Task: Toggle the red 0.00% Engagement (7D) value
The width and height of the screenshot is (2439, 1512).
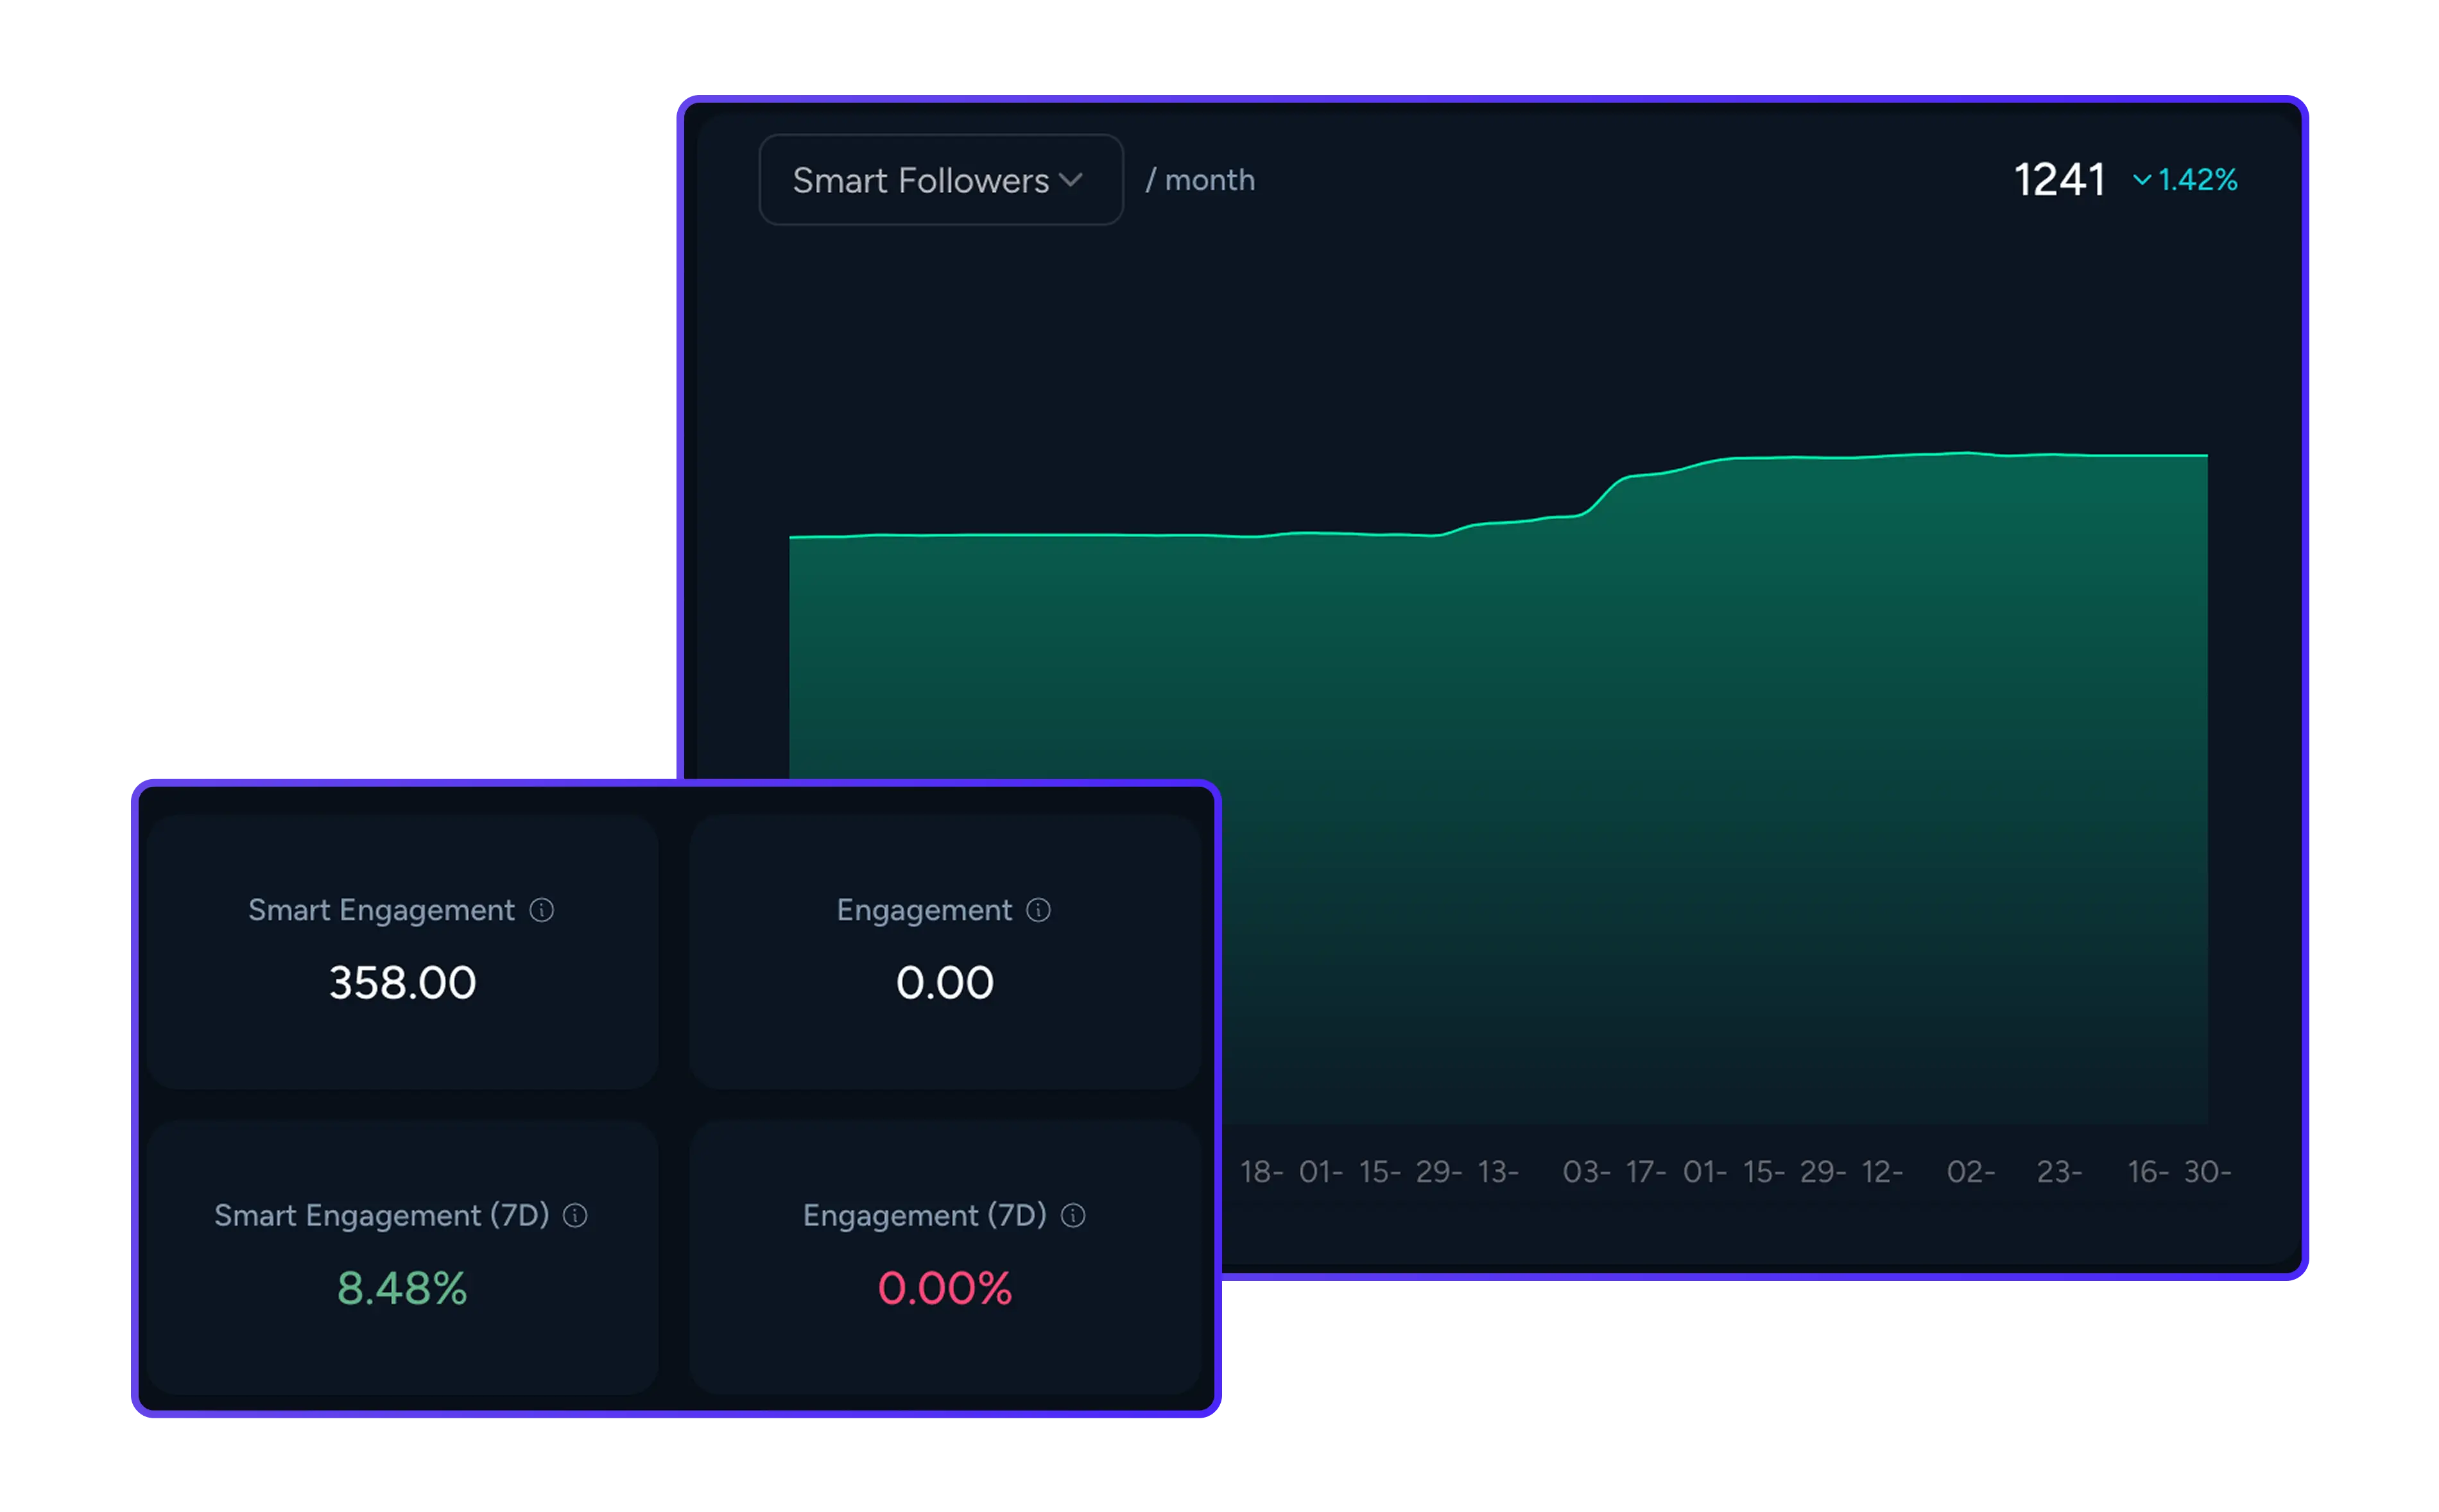Action: 944,1289
